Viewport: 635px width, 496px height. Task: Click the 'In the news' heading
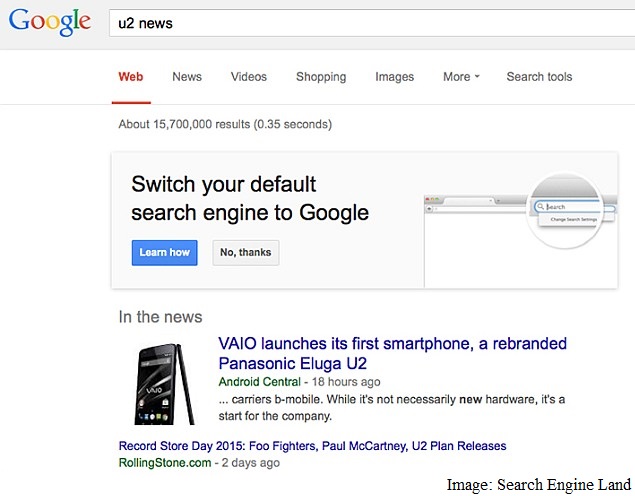(x=160, y=317)
